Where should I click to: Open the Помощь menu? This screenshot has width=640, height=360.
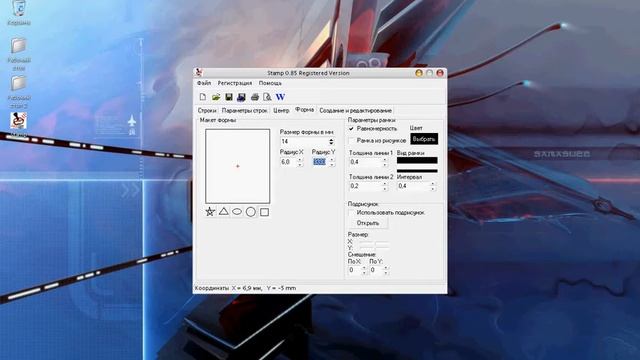click(270, 83)
